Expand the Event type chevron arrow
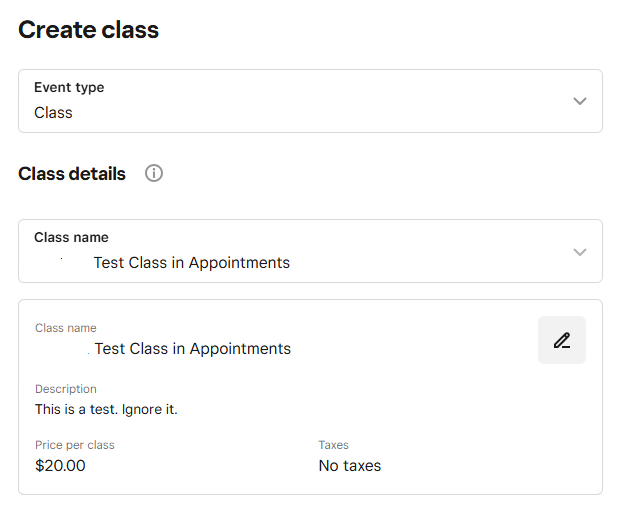The width and height of the screenshot is (622, 514). click(580, 101)
